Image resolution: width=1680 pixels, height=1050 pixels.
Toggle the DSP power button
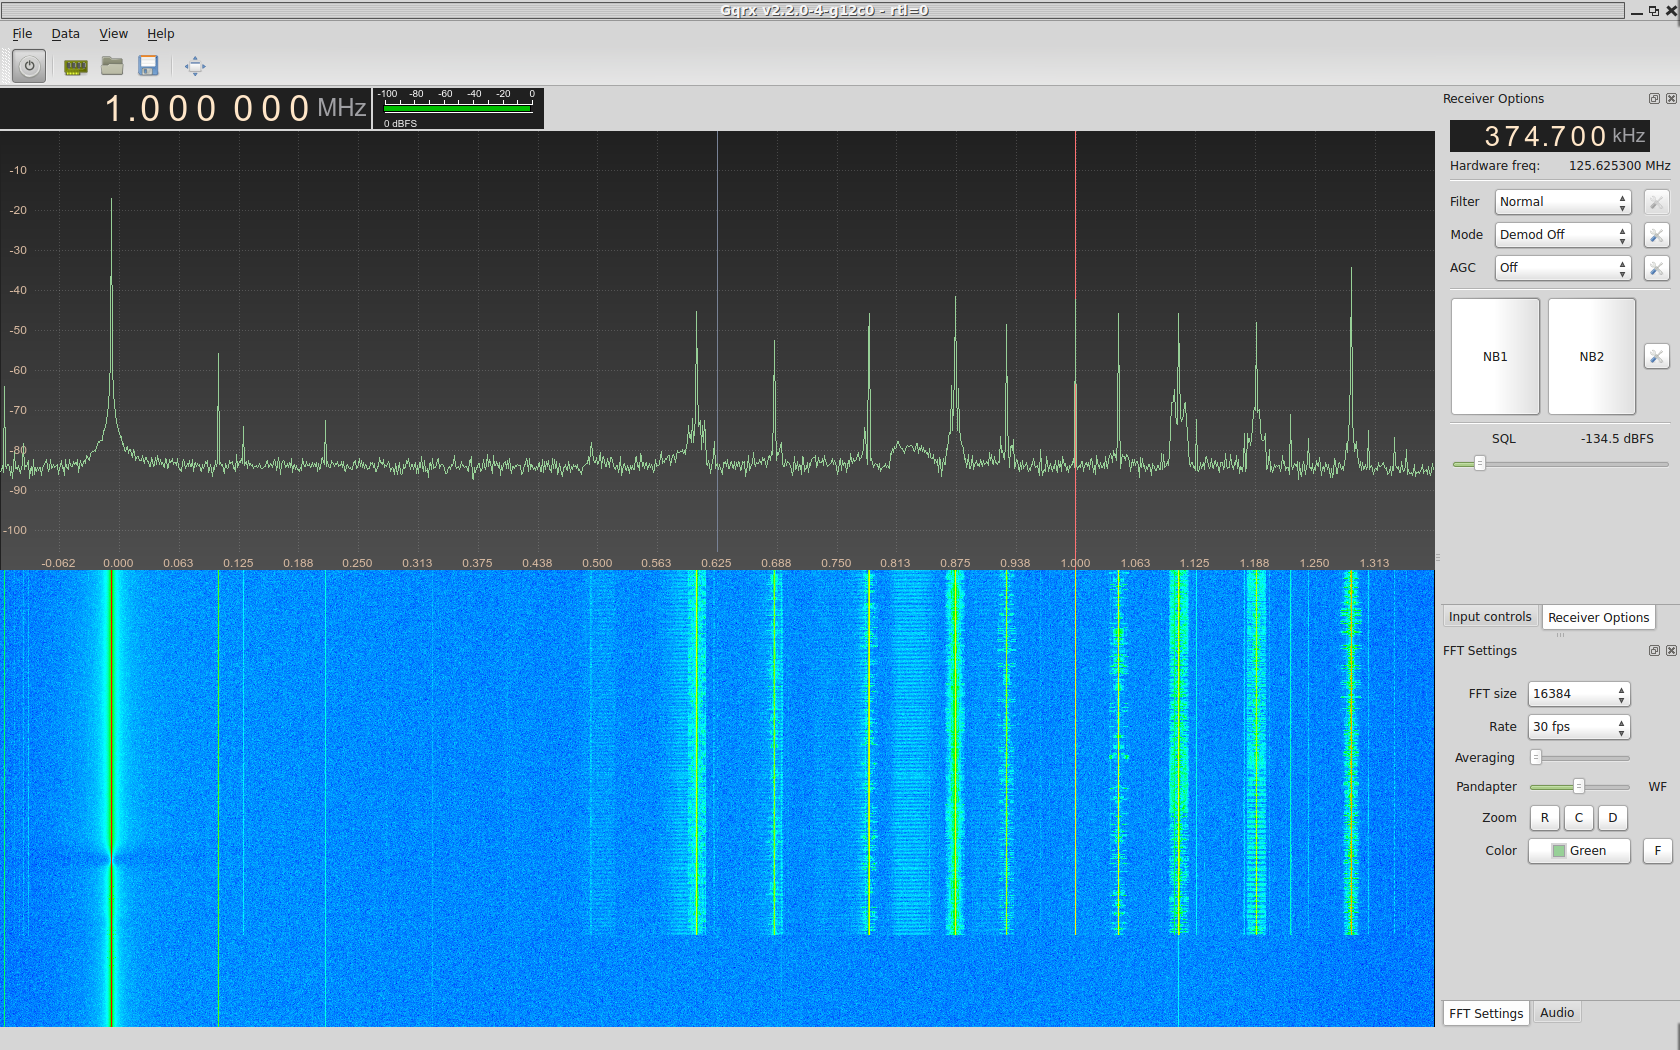(x=29, y=67)
